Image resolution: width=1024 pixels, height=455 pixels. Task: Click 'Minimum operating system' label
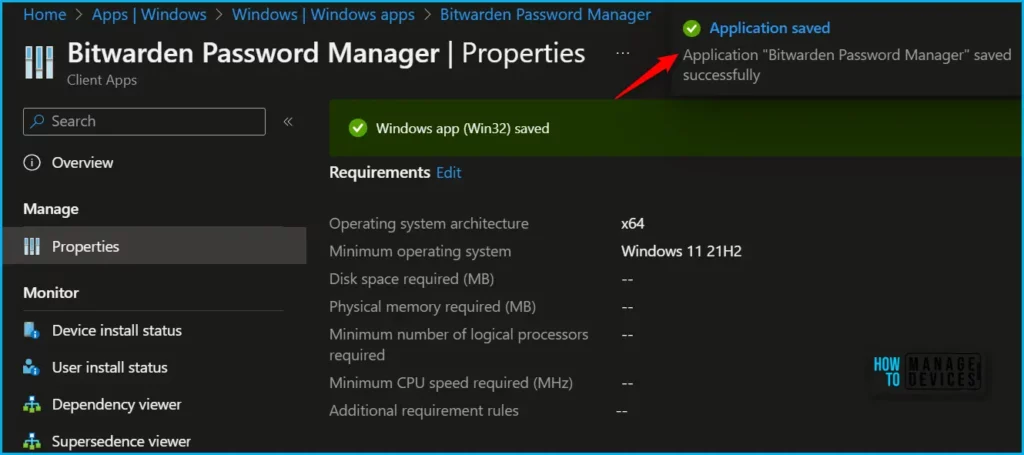click(x=420, y=251)
